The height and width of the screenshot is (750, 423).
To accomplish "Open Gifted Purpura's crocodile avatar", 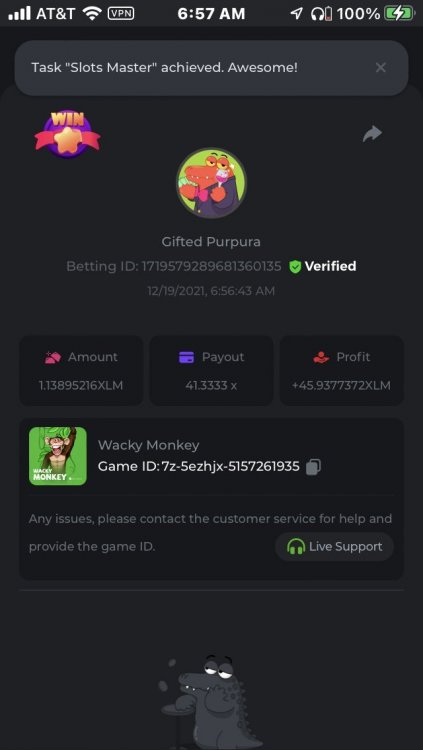I will [211, 183].
